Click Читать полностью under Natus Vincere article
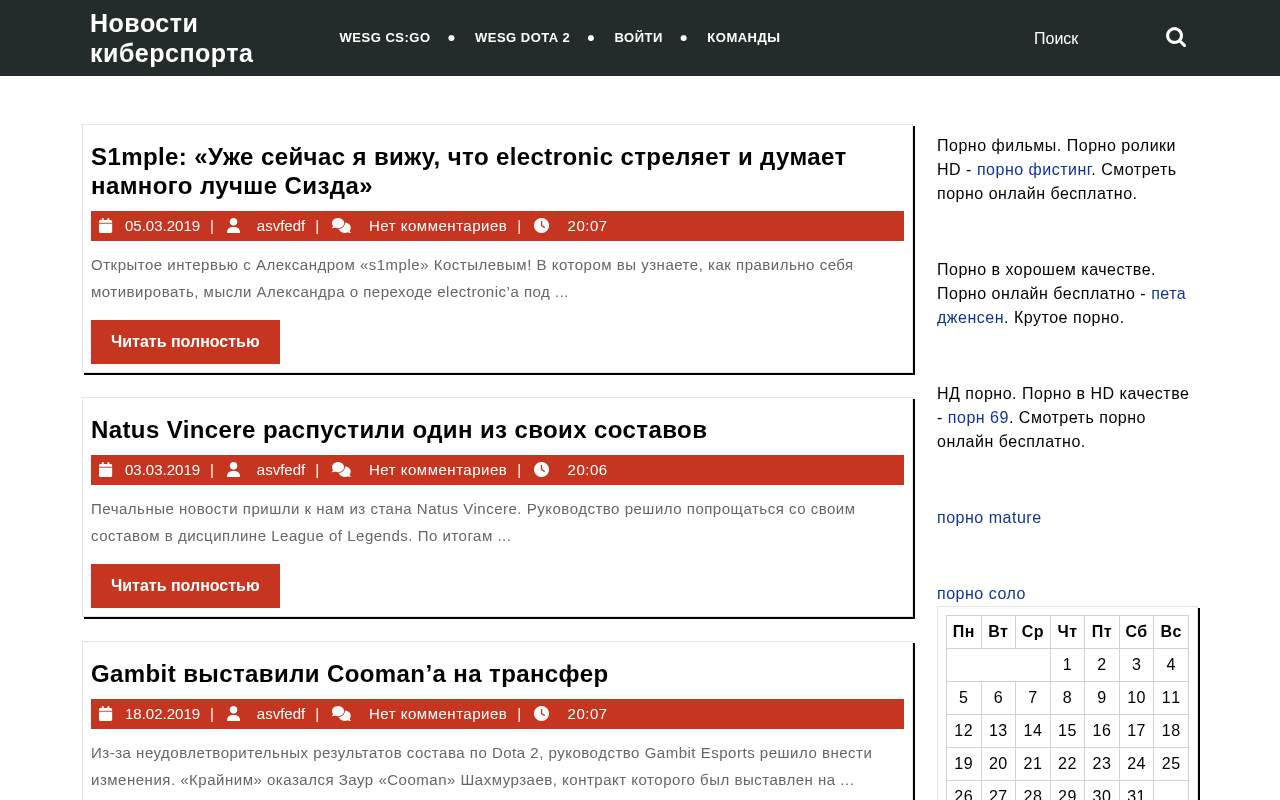The height and width of the screenshot is (800, 1280). [x=185, y=586]
